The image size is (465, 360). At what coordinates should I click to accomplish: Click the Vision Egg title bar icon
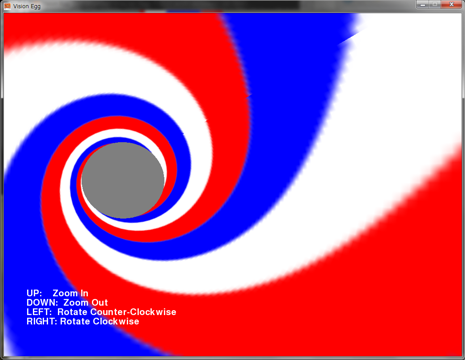7,6
